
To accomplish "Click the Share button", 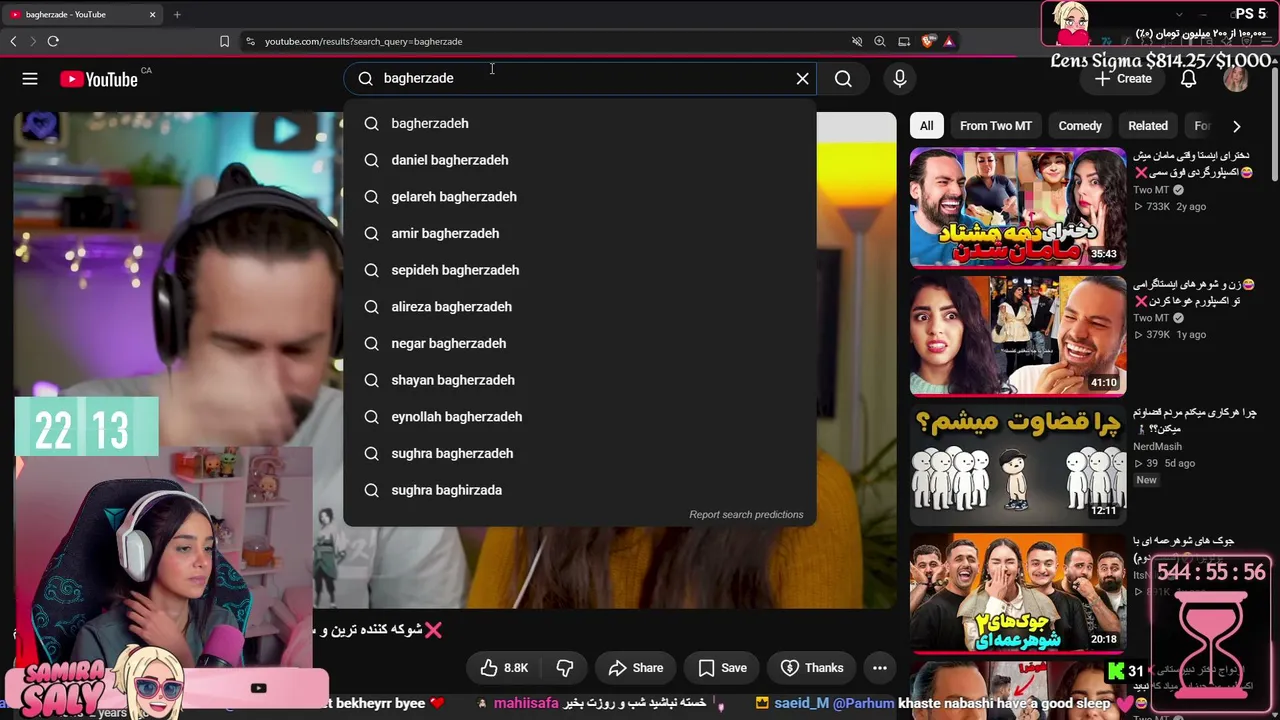I will coord(636,668).
